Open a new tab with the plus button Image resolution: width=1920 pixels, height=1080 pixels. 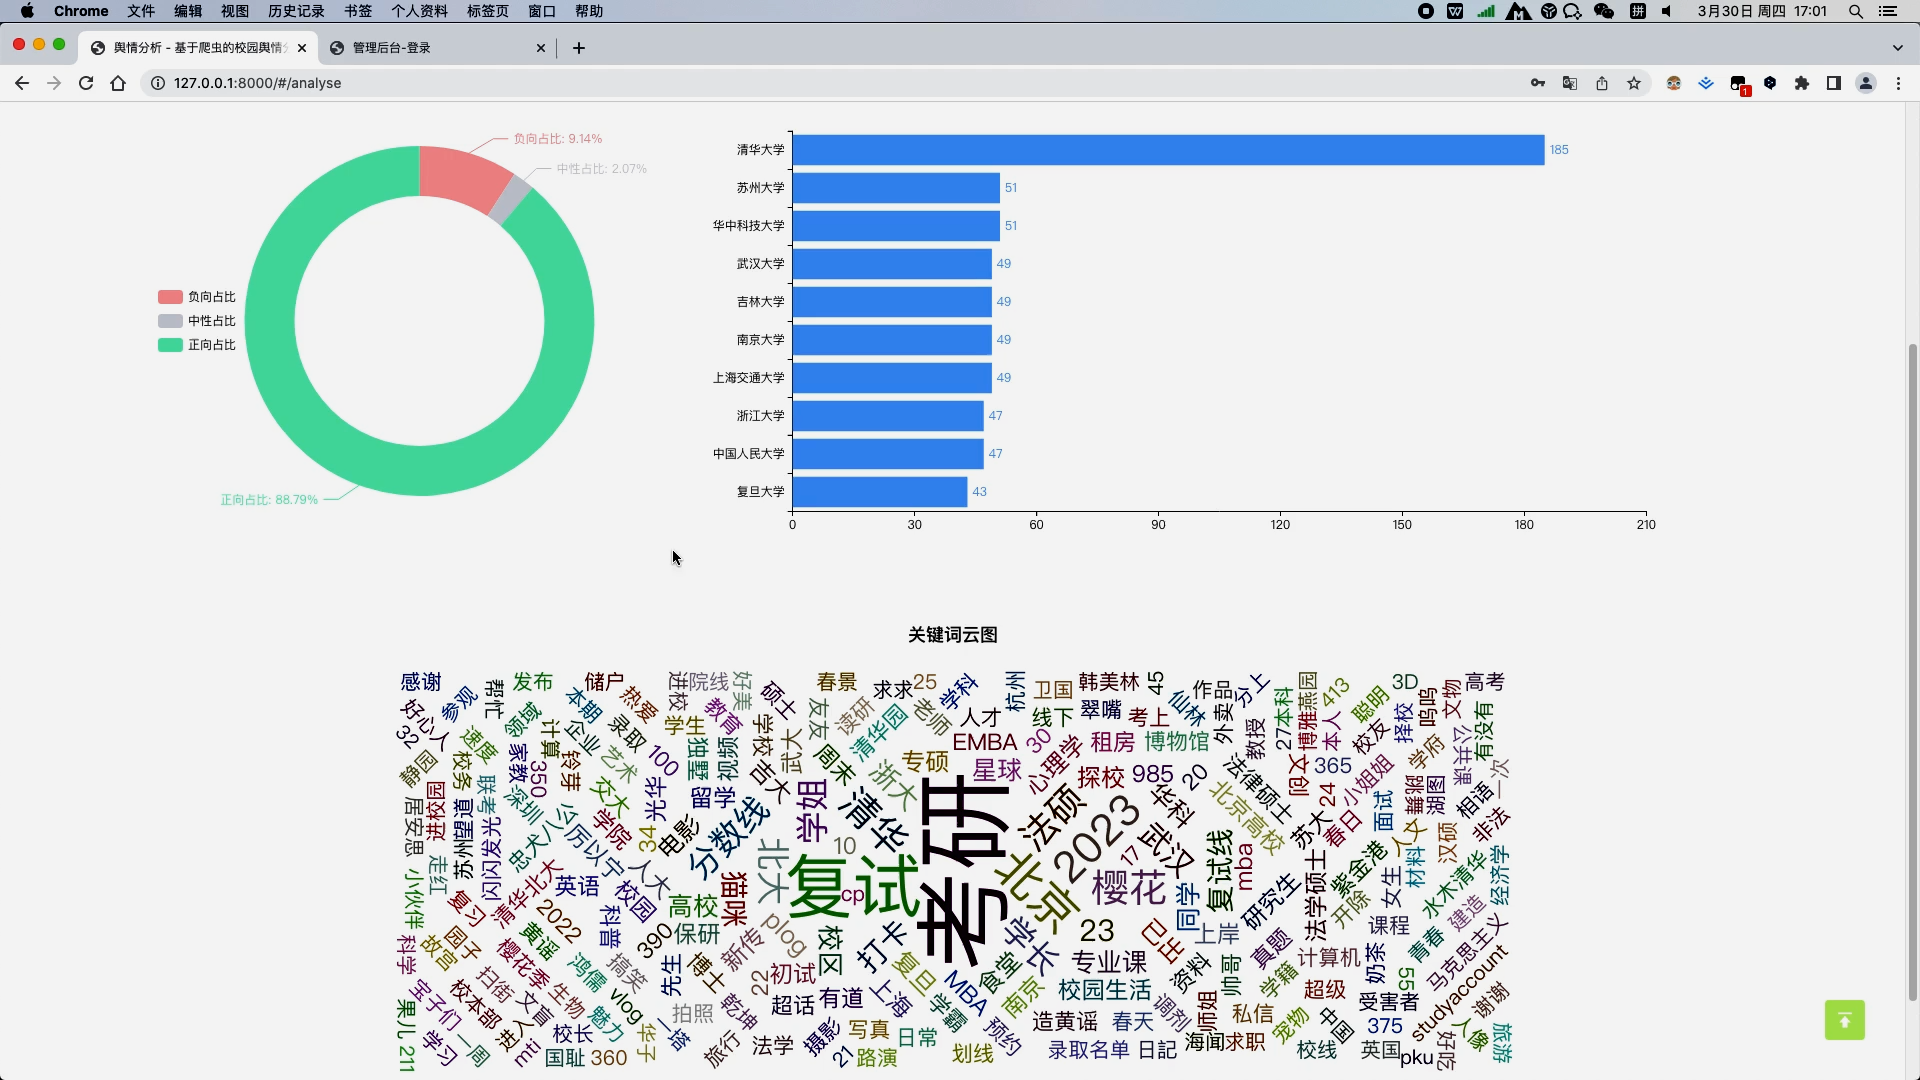pos(579,48)
